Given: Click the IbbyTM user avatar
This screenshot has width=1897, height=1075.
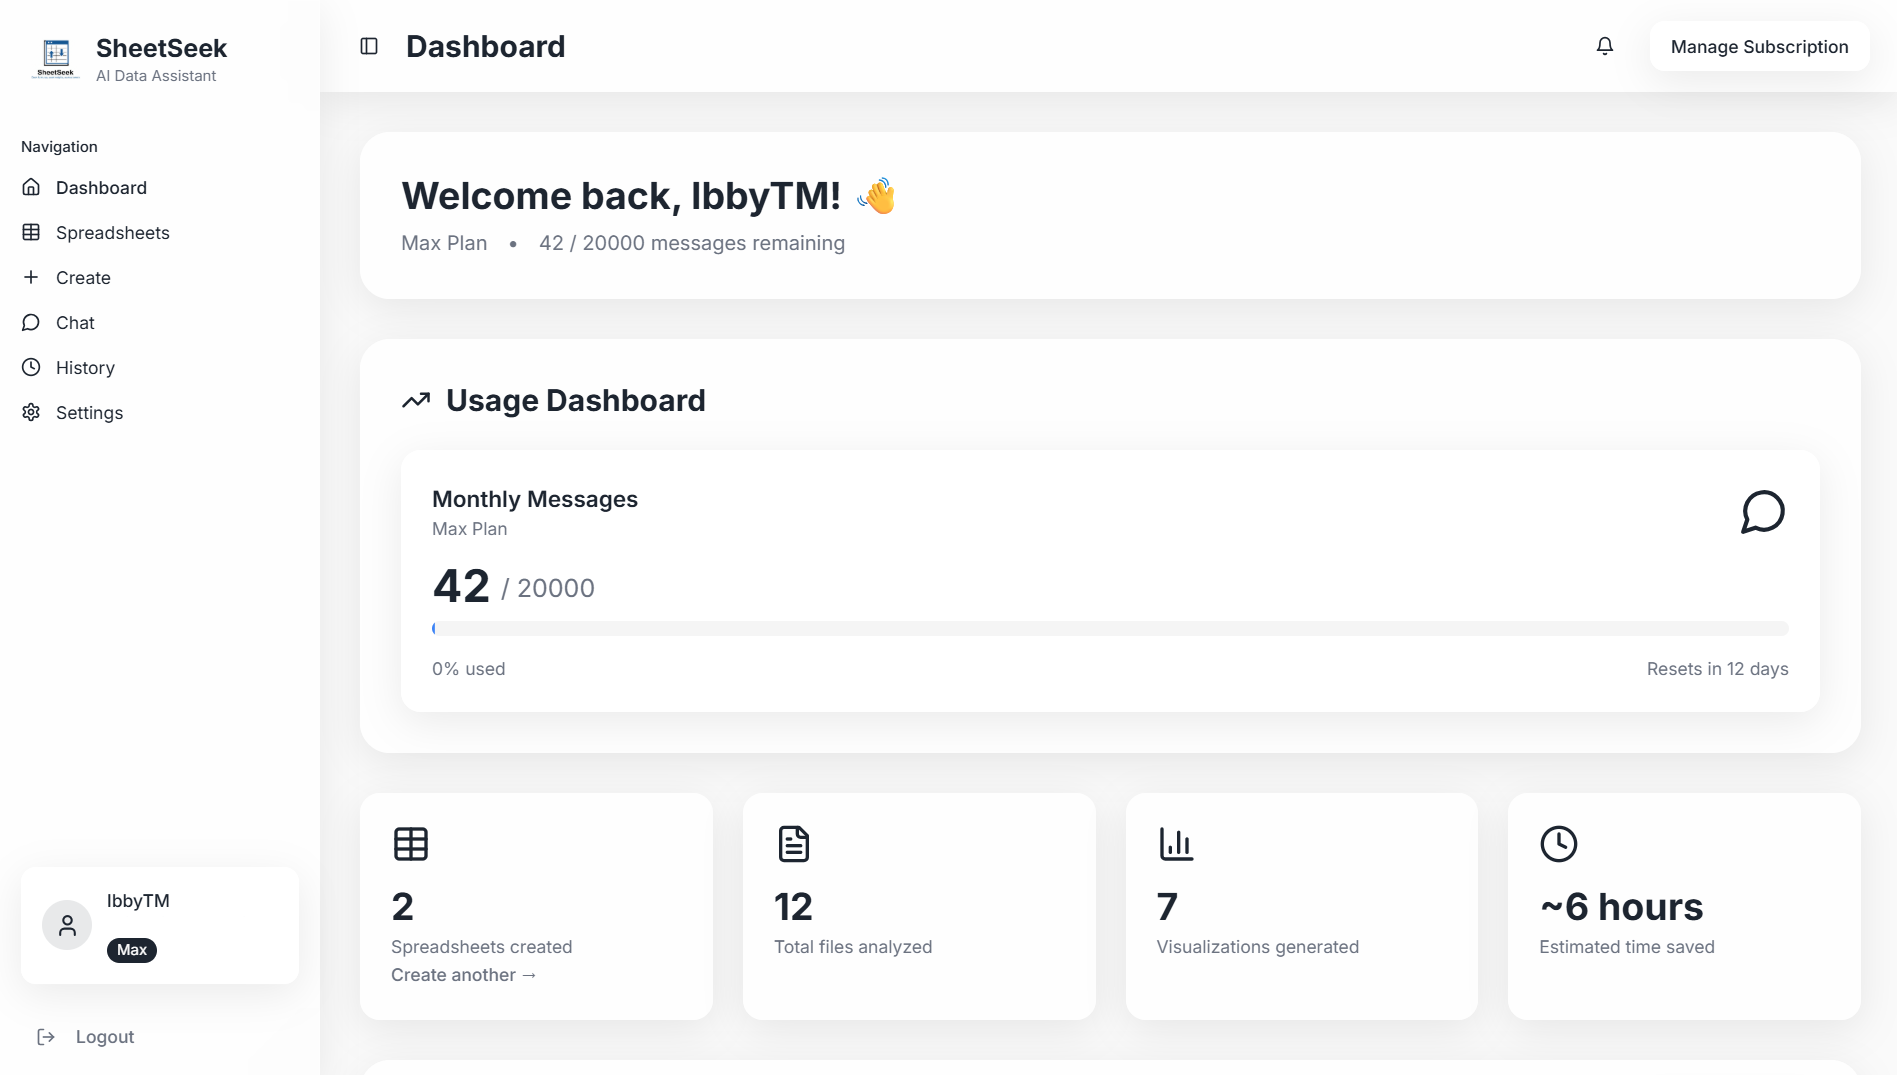Looking at the screenshot, I should 66,924.
